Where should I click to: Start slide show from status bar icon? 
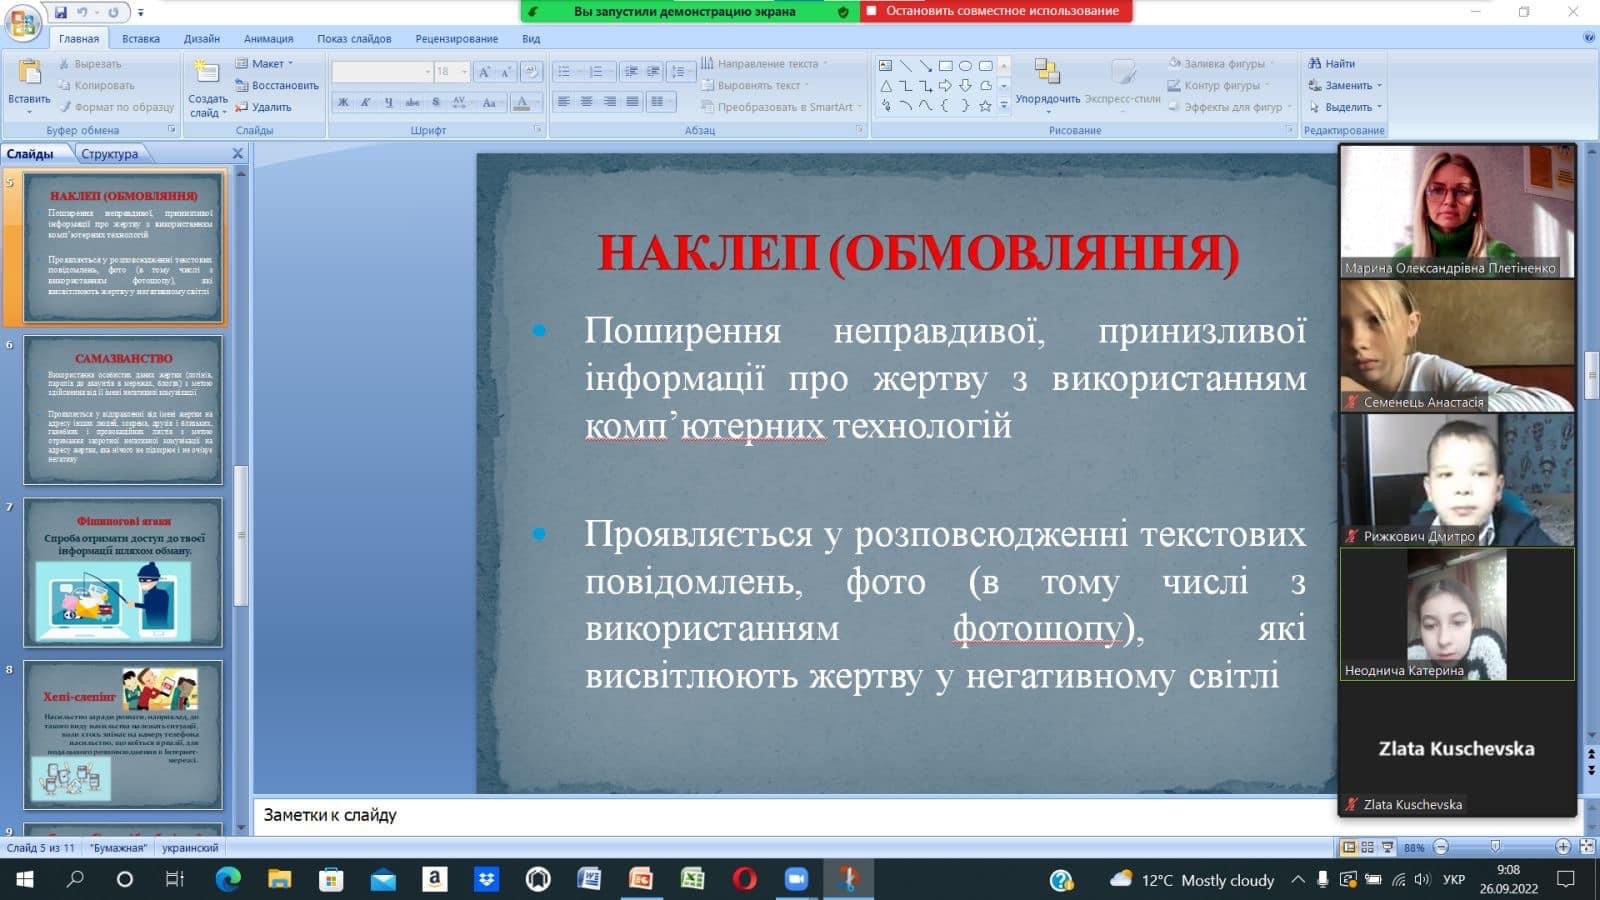(1387, 847)
